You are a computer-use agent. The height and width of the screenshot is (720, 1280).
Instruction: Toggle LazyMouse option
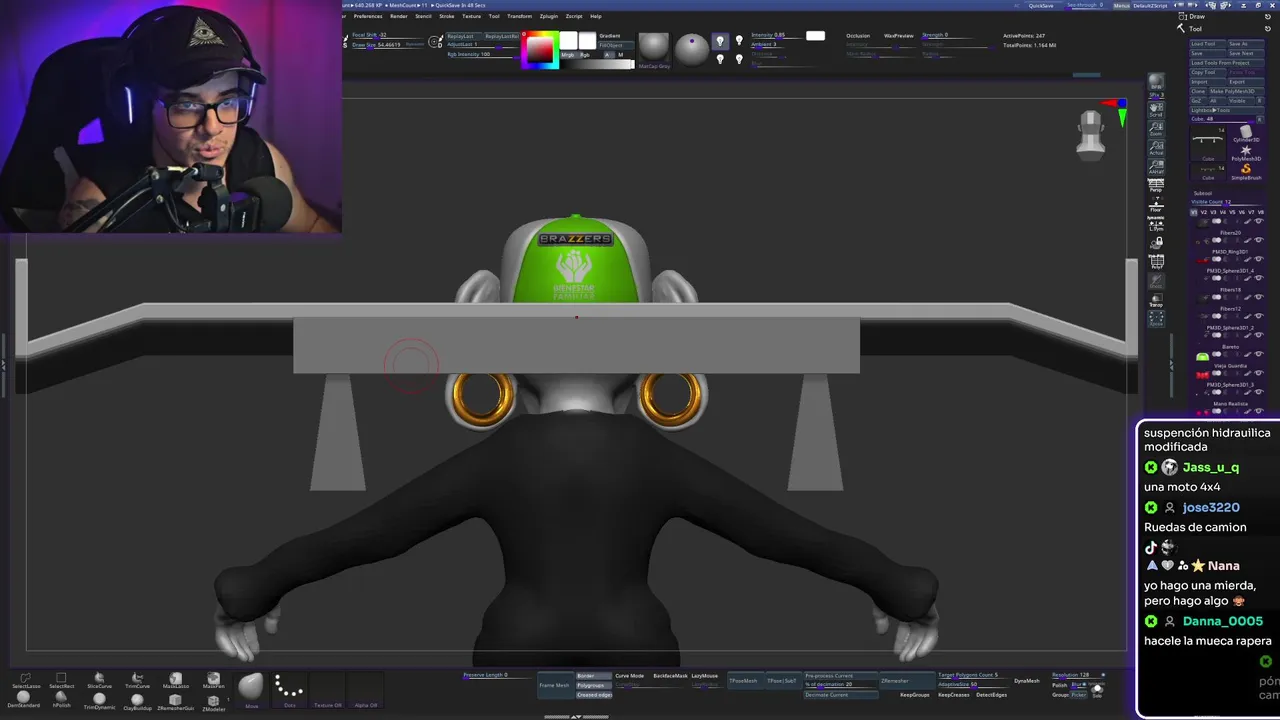pyautogui.click(x=705, y=676)
